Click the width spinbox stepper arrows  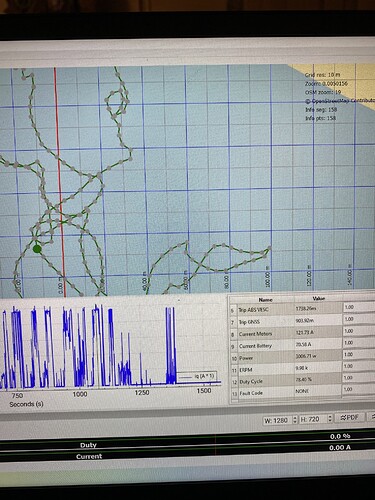coord(295,420)
